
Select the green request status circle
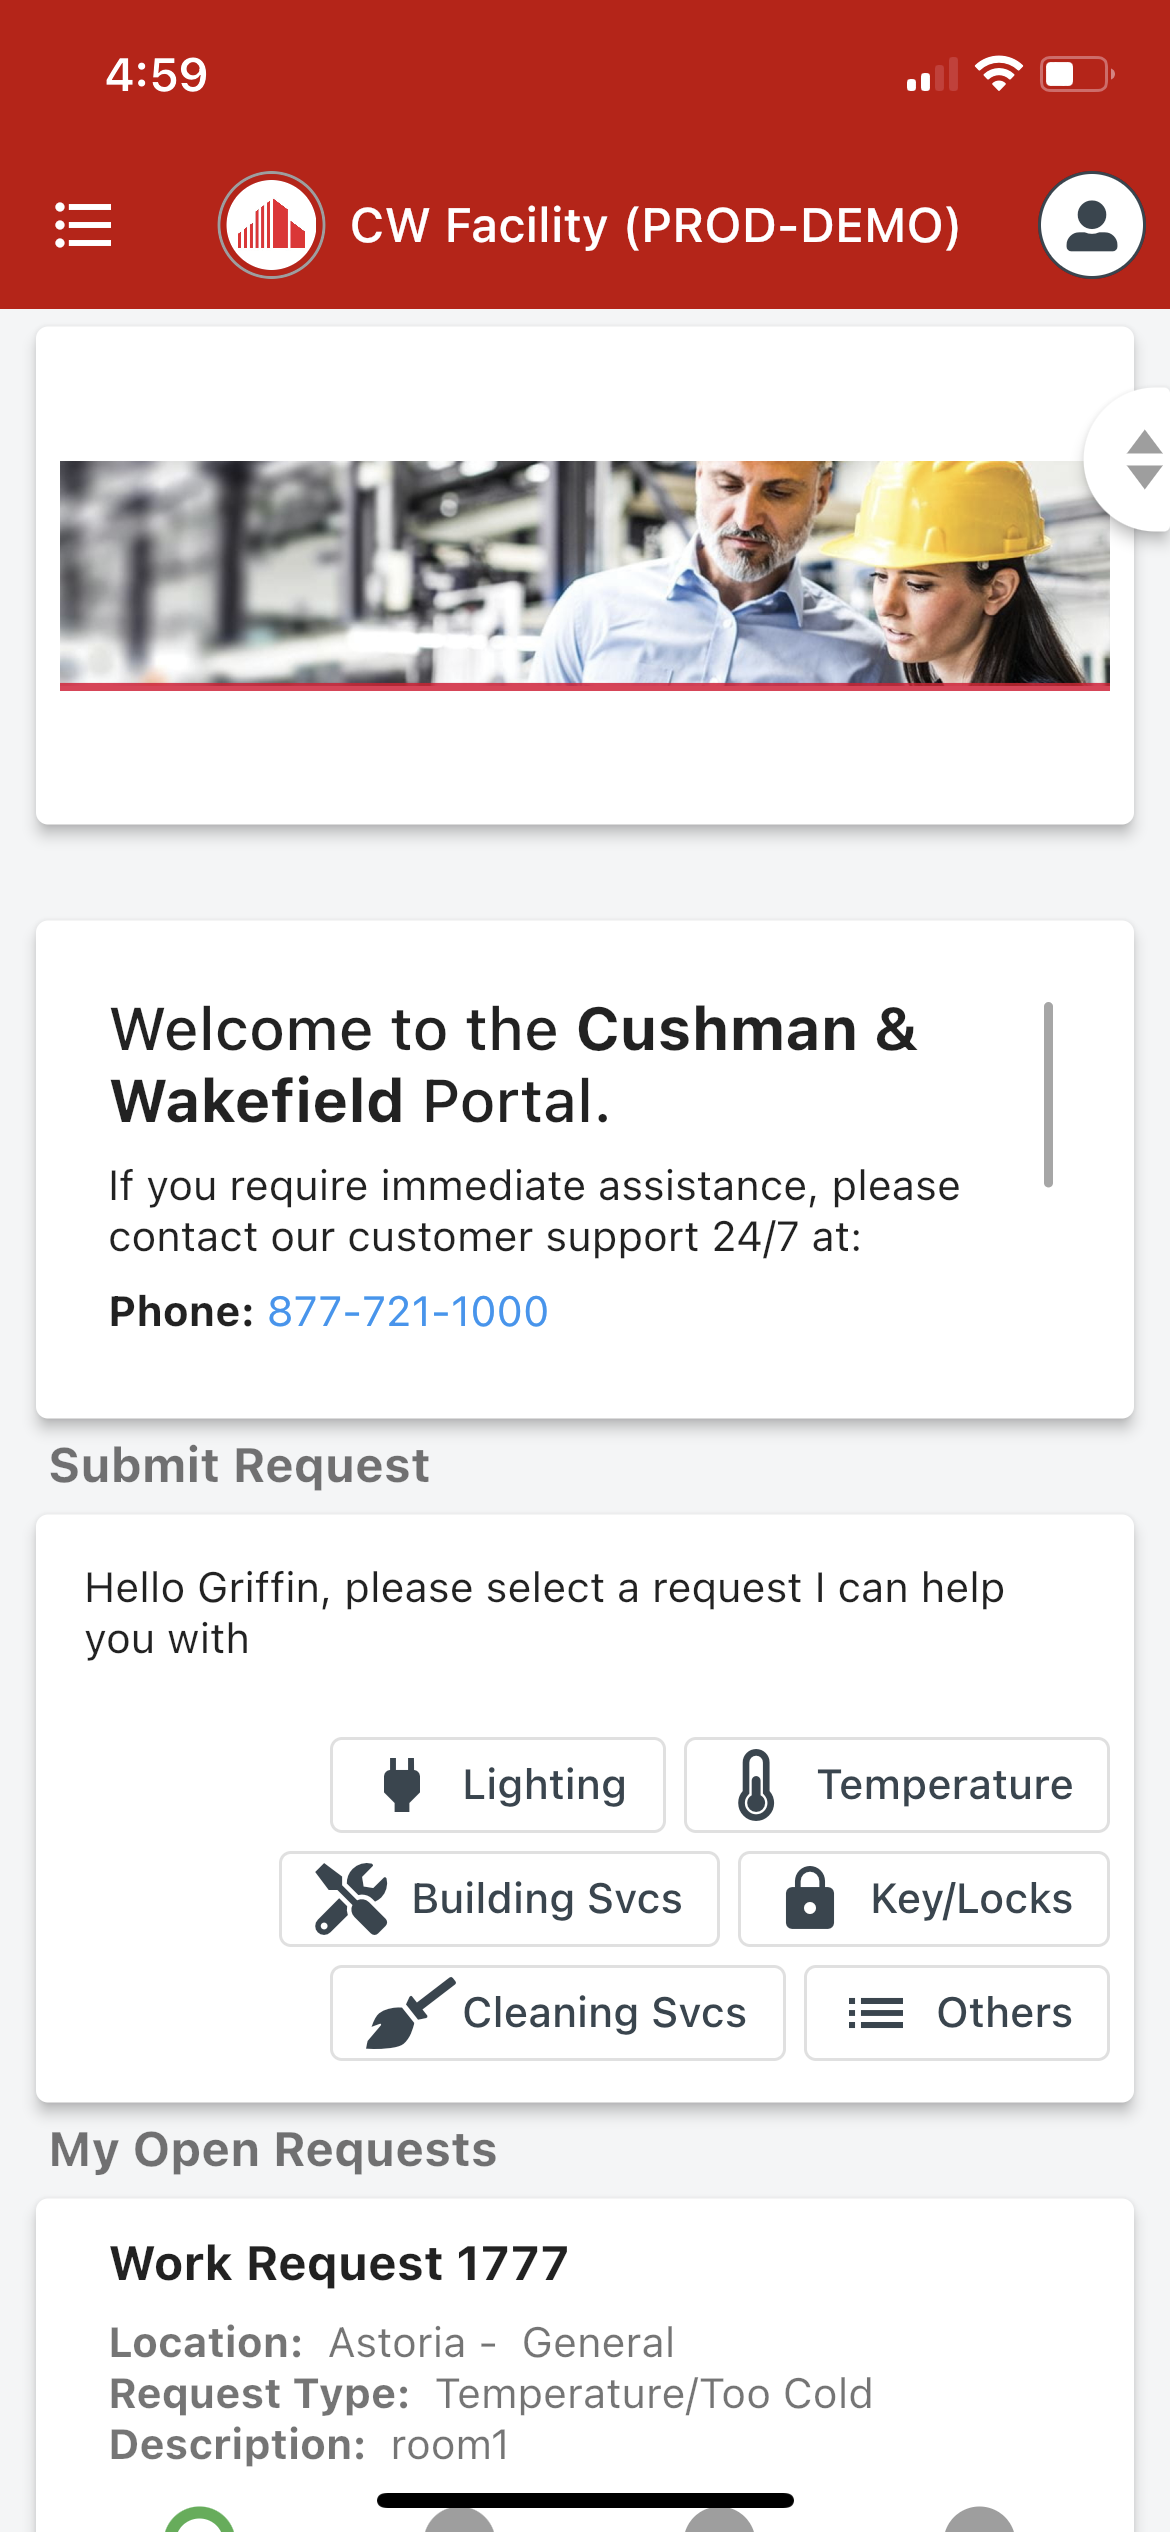(x=200, y=2520)
